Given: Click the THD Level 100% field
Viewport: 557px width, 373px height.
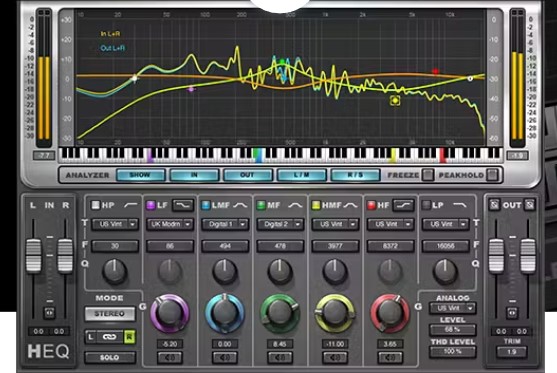Looking at the screenshot, I should pyautogui.click(x=453, y=352).
